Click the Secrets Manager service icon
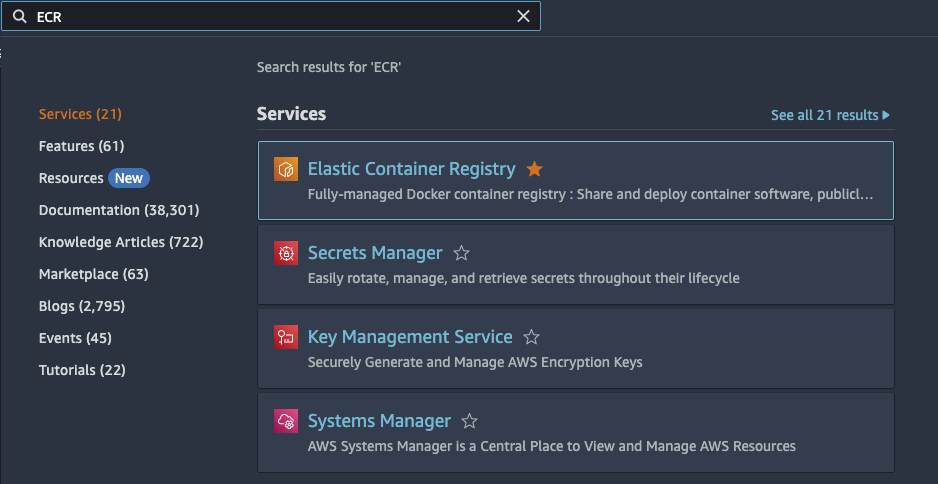 click(x=286, y=254)
